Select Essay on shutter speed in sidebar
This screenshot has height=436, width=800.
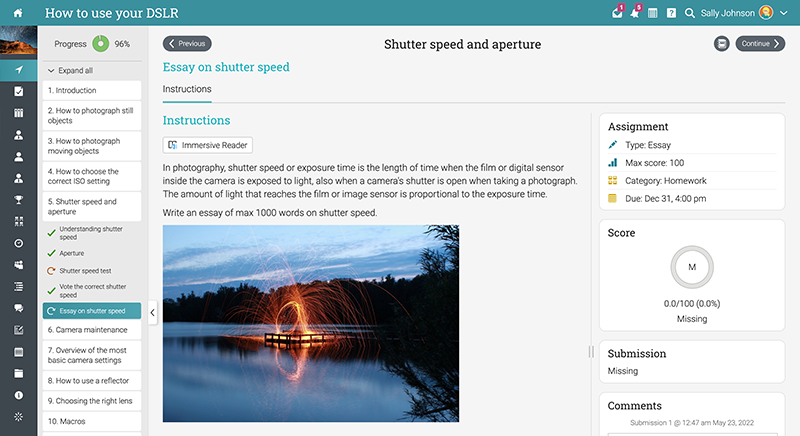tap(92, 311)
